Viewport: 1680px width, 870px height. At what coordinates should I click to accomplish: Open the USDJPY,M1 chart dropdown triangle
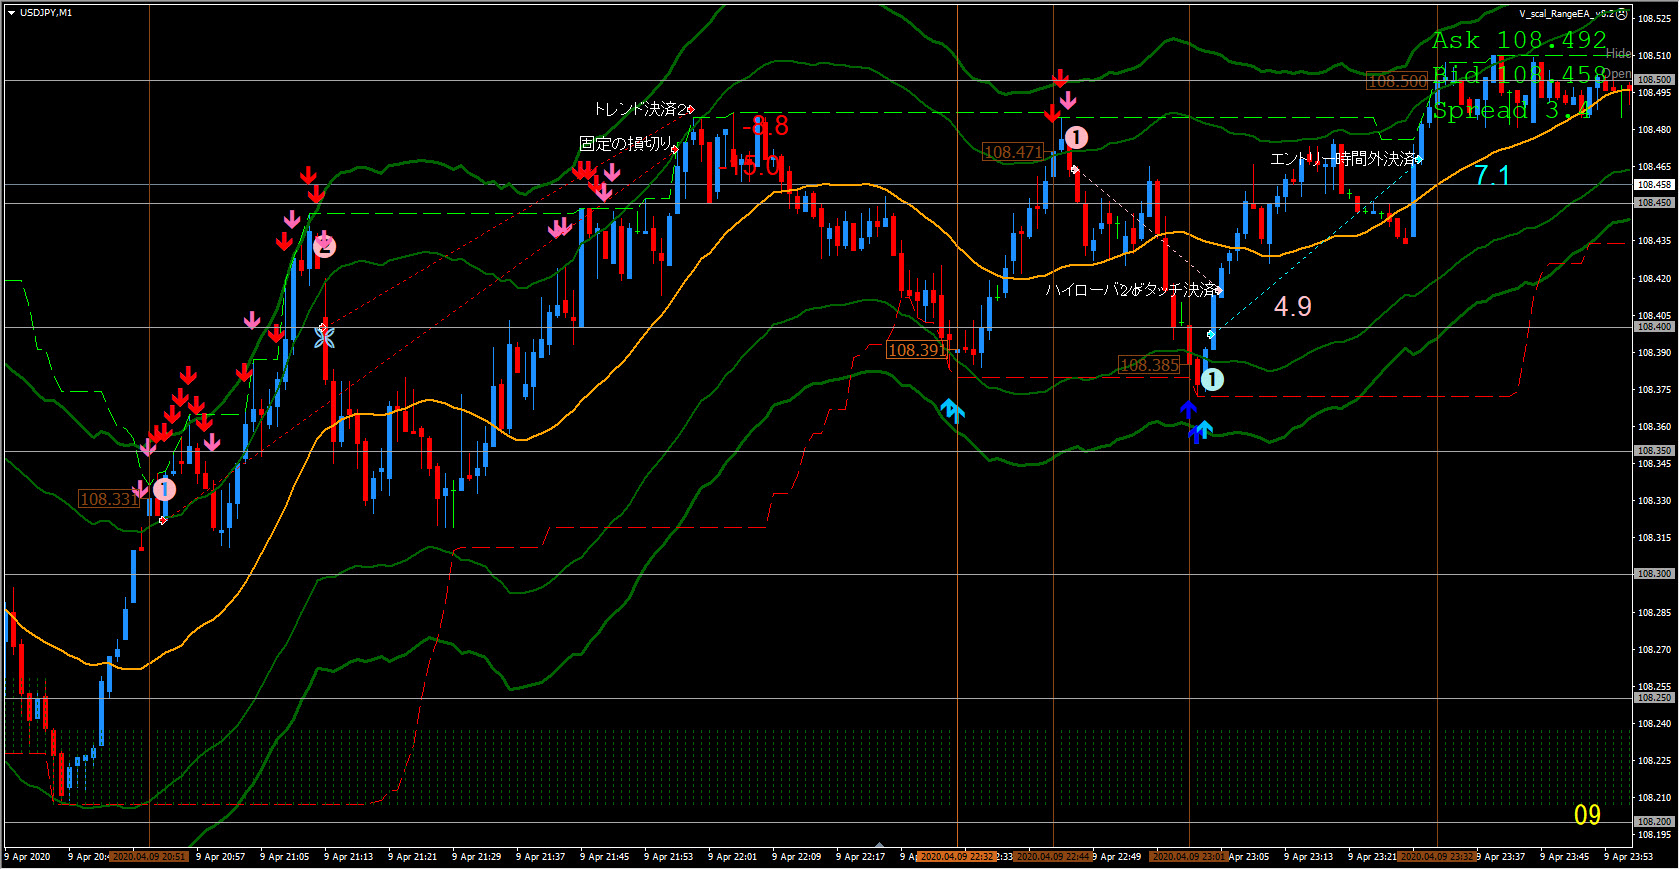coord(11,13)
